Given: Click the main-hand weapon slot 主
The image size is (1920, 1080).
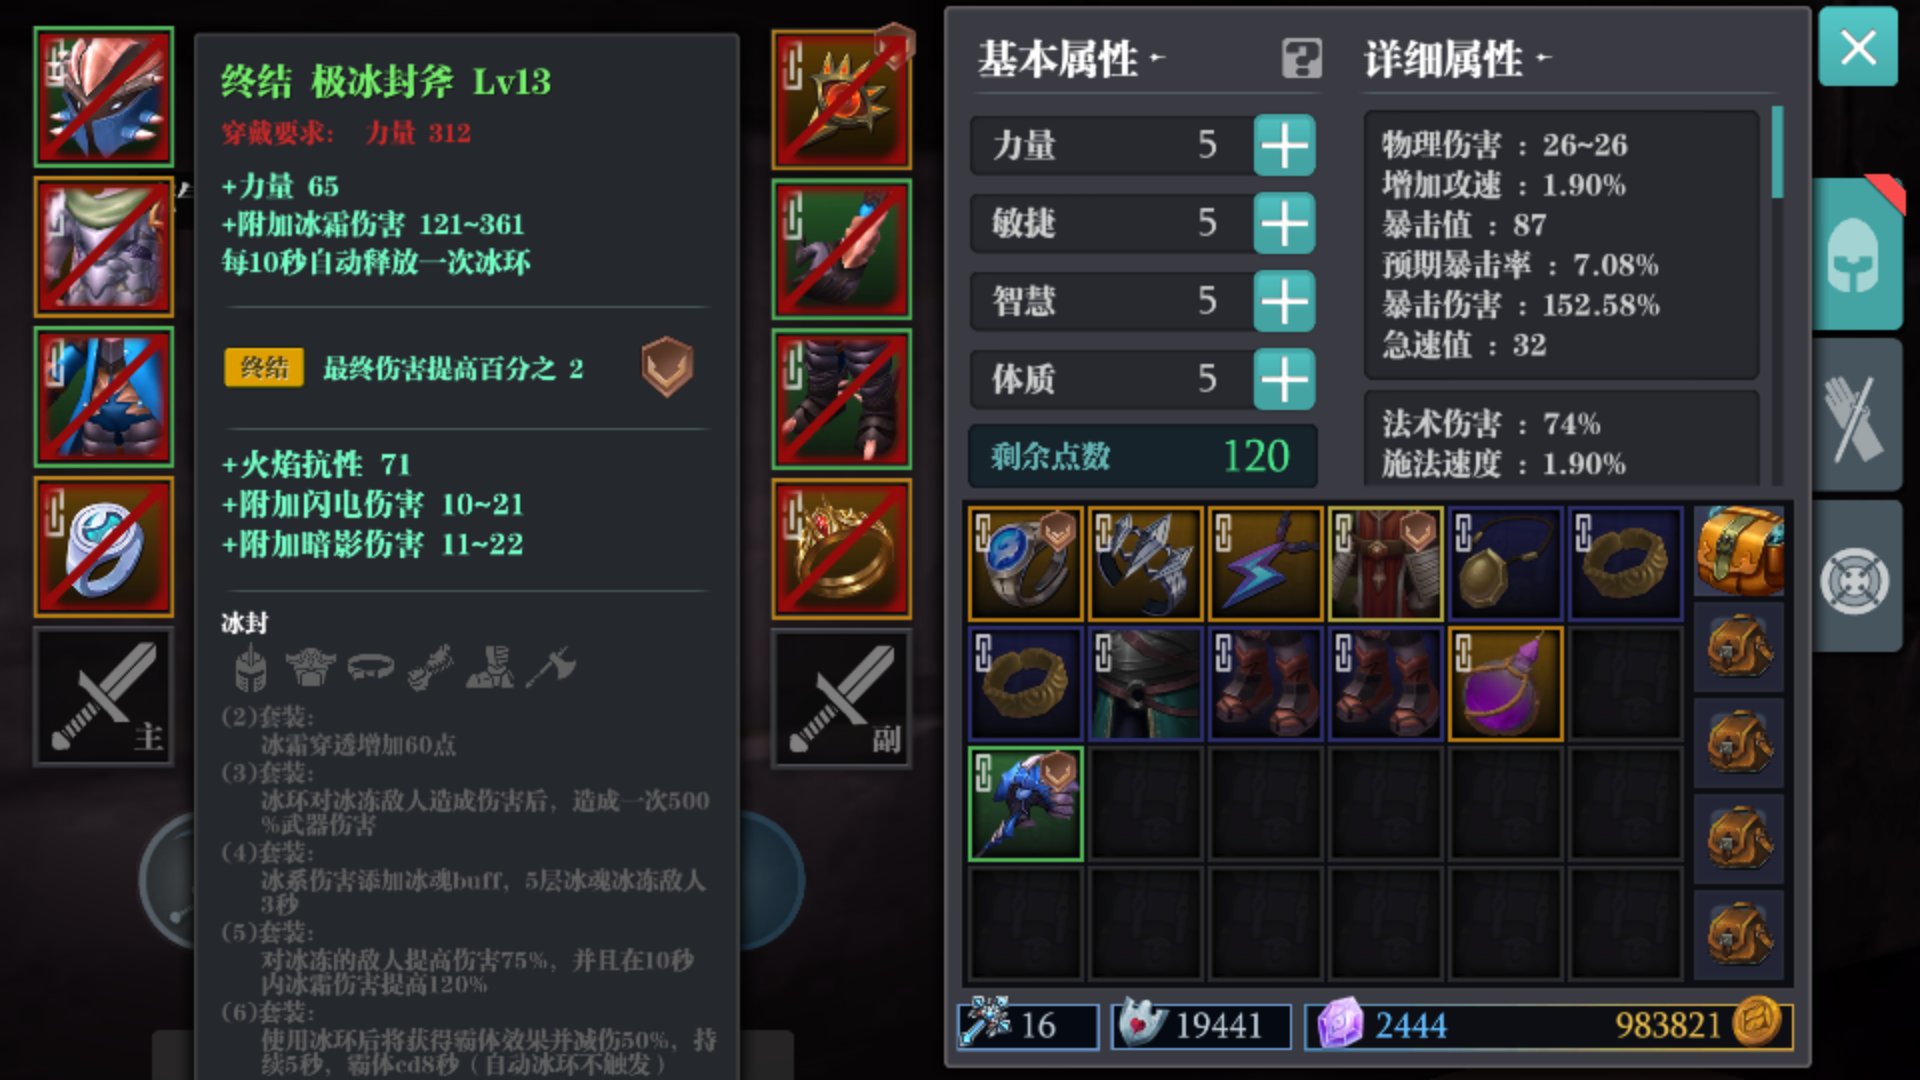Looking at the screenshot, I should 104,697.
